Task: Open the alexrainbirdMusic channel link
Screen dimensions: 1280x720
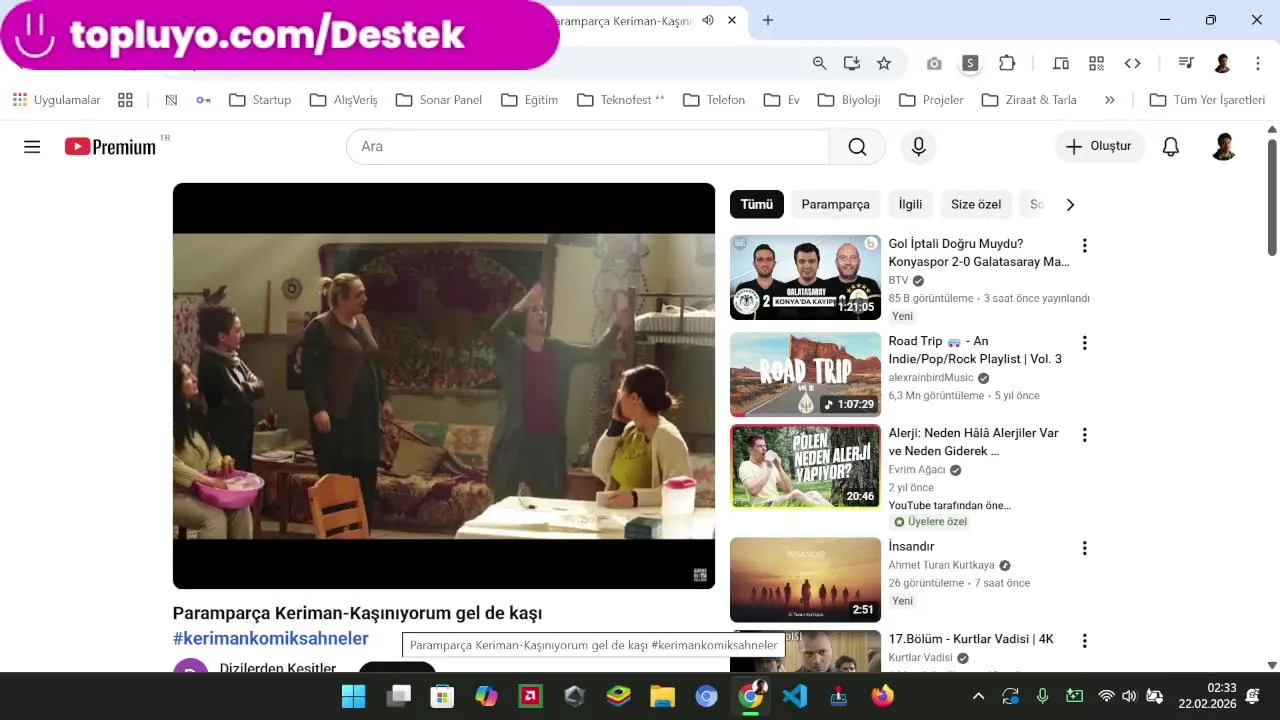Action: coord(931,378)
